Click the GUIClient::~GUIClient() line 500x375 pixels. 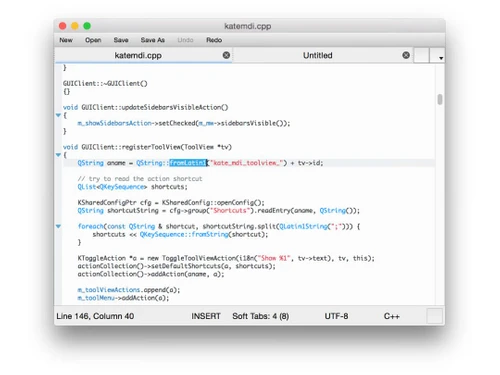[105, 84]
